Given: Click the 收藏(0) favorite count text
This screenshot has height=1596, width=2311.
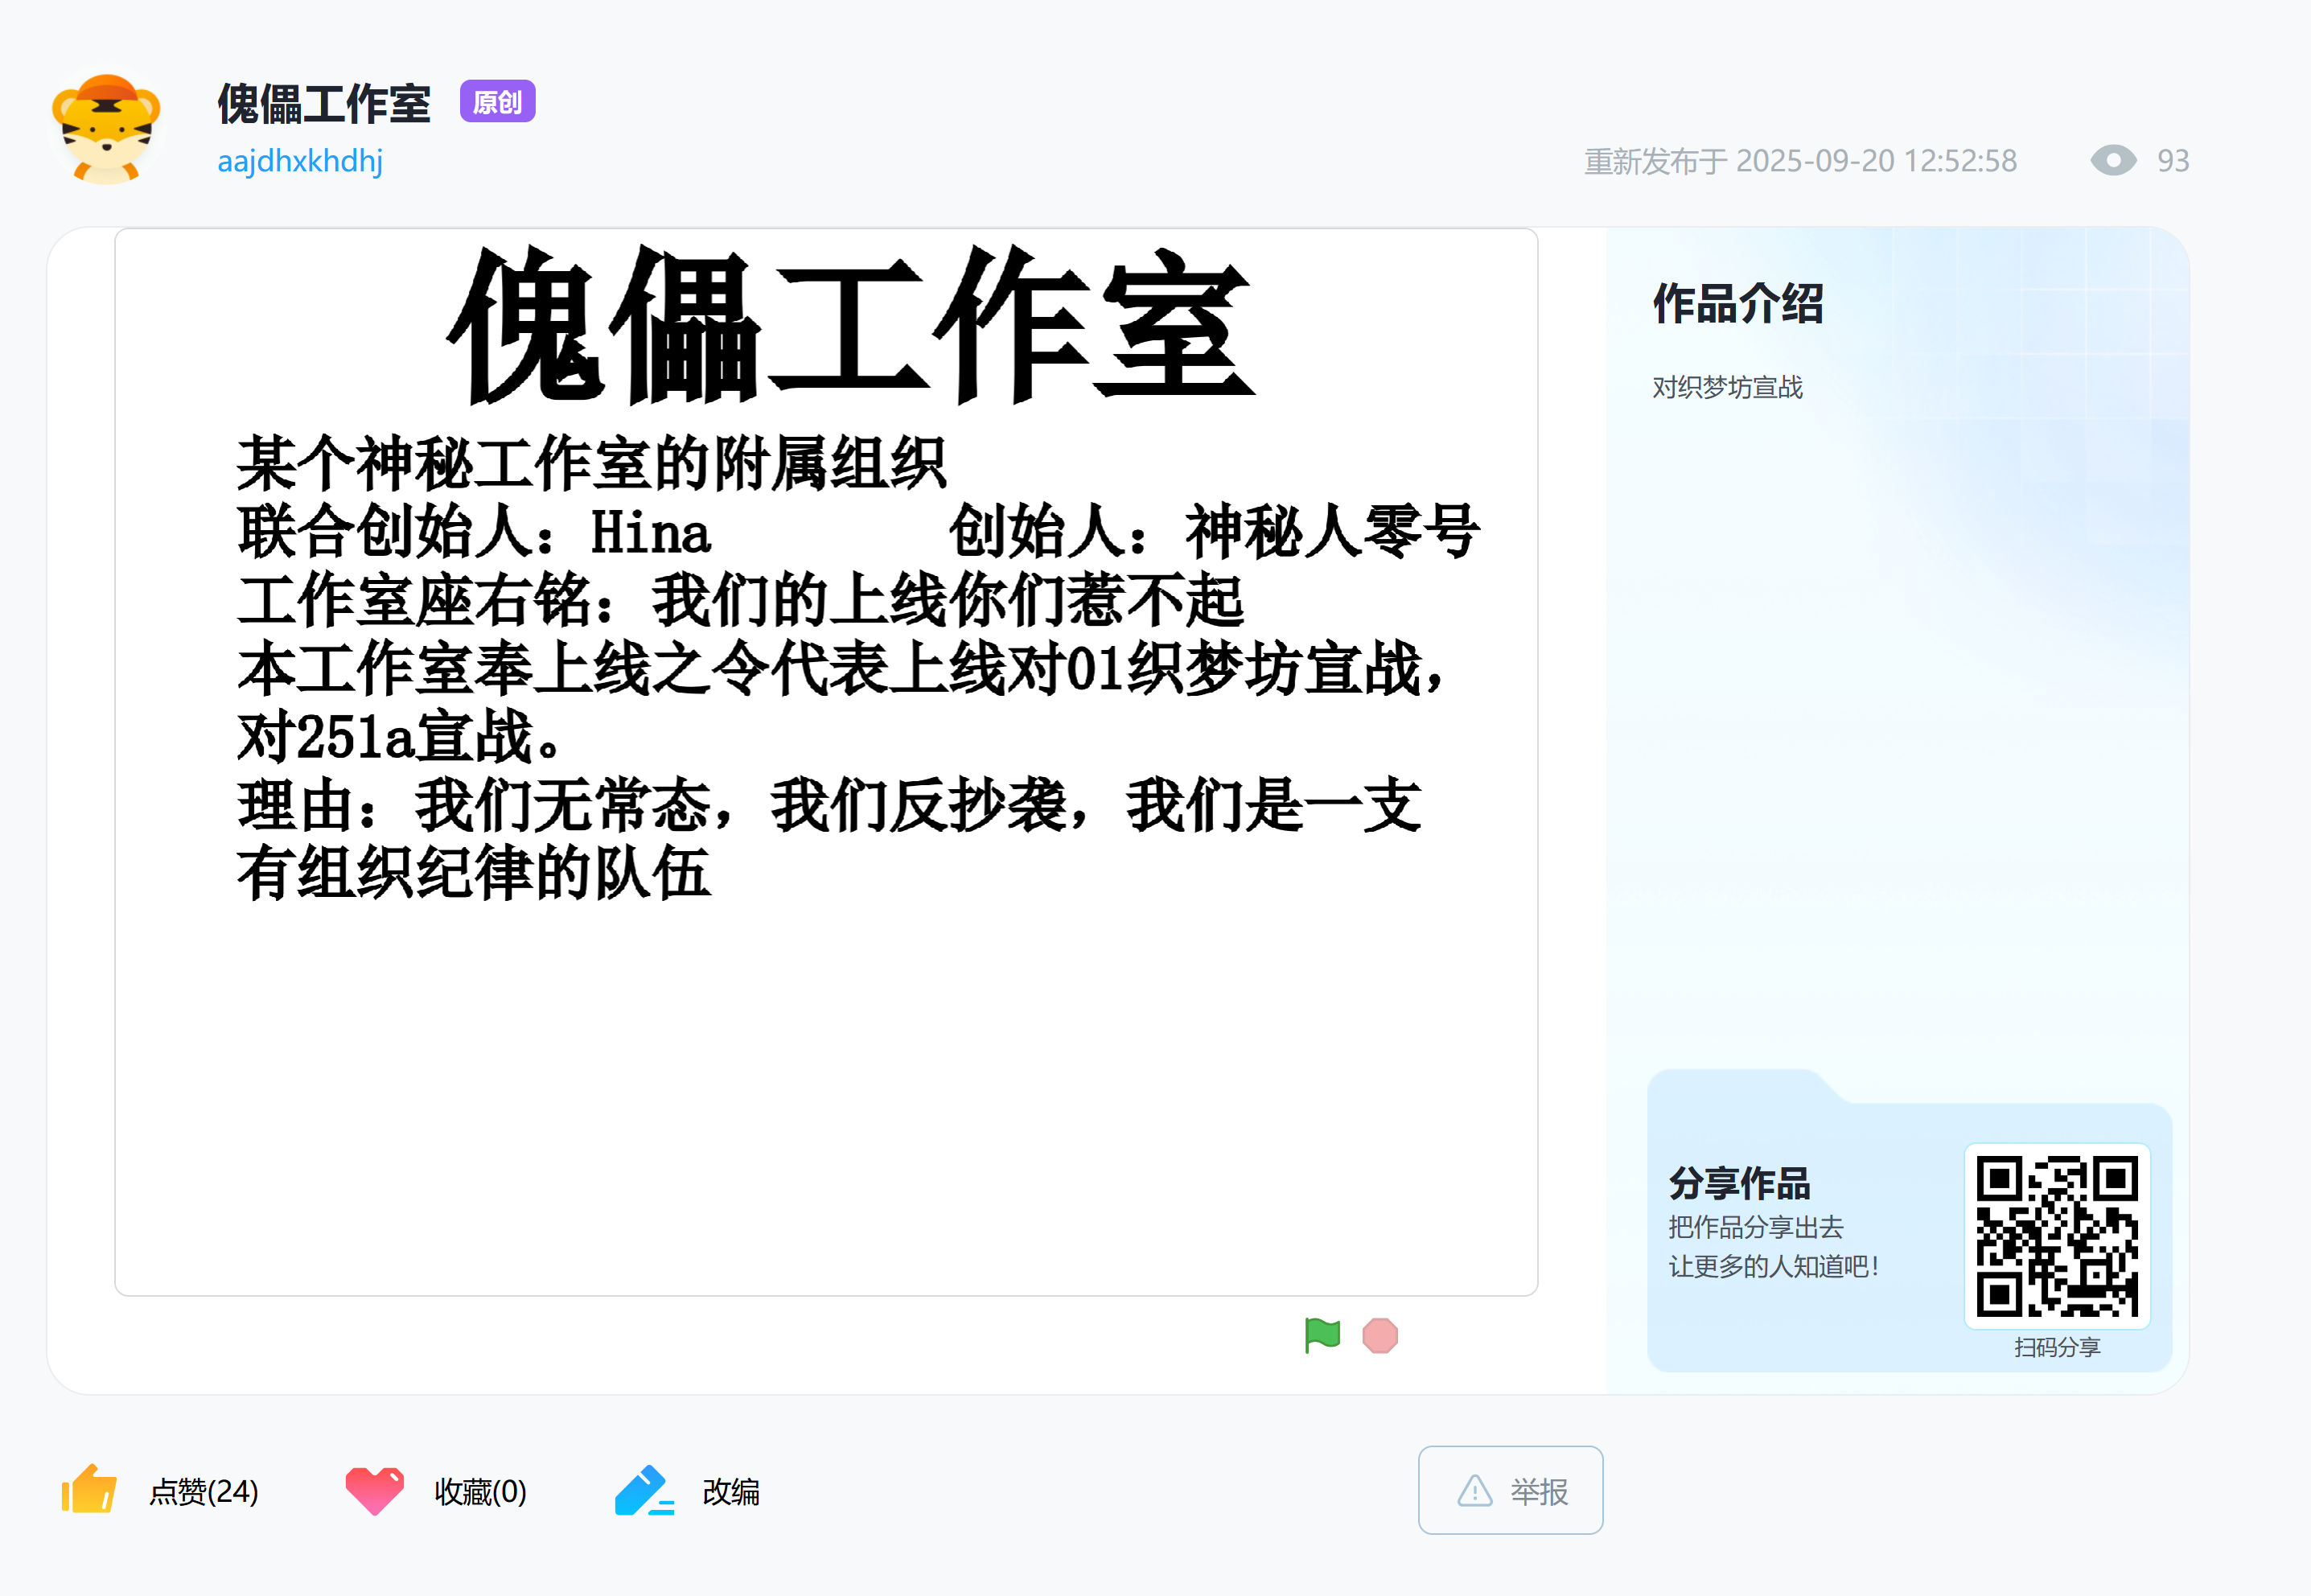Looking at the screenshot, I should coord(481,1491).
